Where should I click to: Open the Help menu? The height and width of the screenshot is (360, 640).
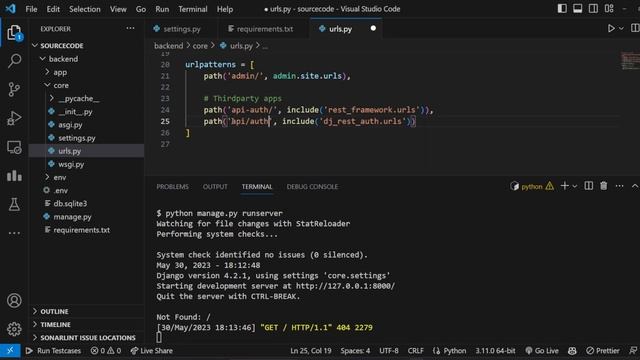[x=225, y=9]
